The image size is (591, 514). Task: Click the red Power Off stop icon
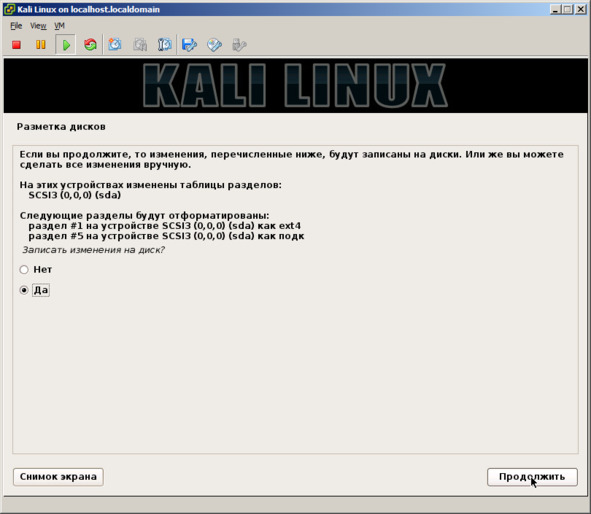[x=16, y=45]
